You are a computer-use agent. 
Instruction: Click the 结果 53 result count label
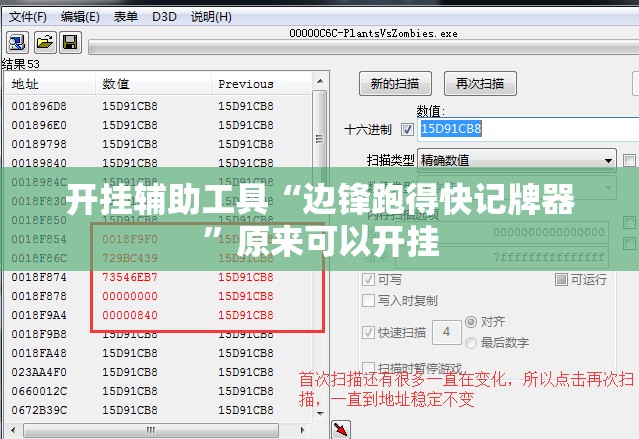(20, 64)
